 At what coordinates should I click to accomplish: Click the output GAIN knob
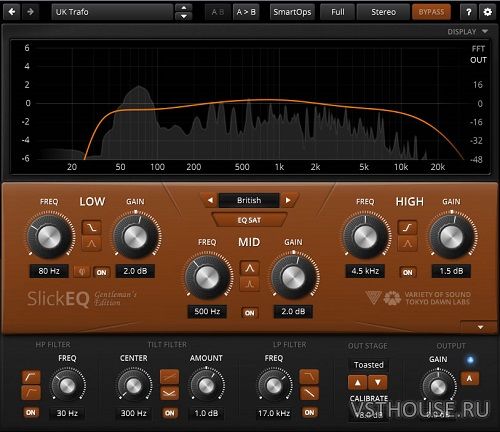pyautogui.click(x=438, y=386)
